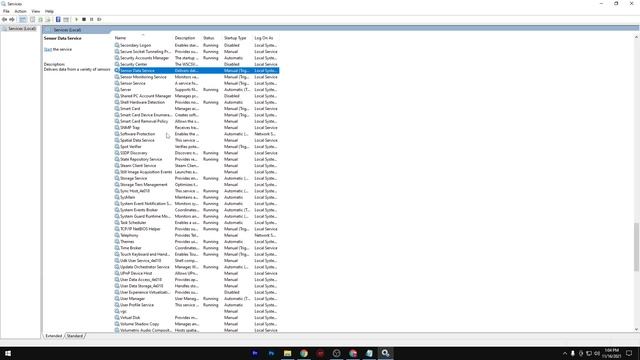This screenshot has height=360, width=640.
Task: Click the vertical scrollbar thumb
Action: (x=636, y=247)
